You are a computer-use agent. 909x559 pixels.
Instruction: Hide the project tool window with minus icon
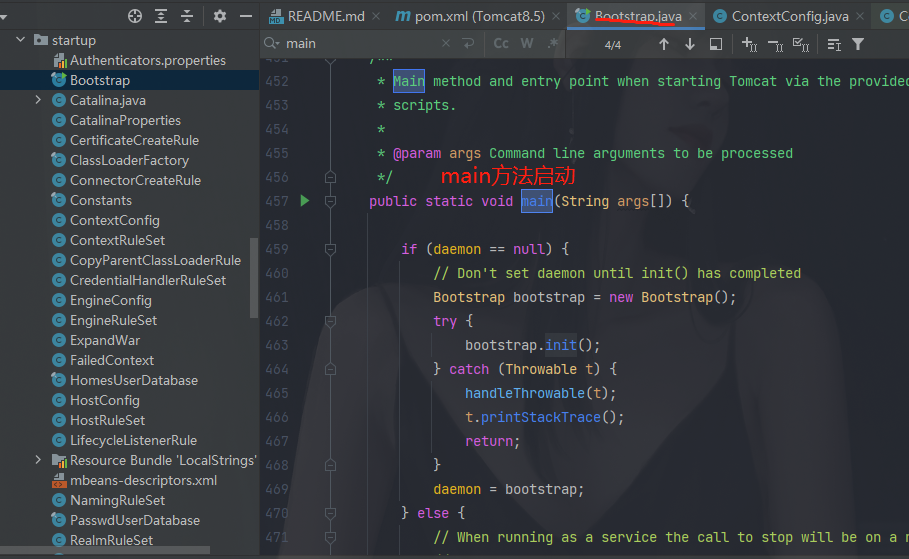click(x=245, y=16)
